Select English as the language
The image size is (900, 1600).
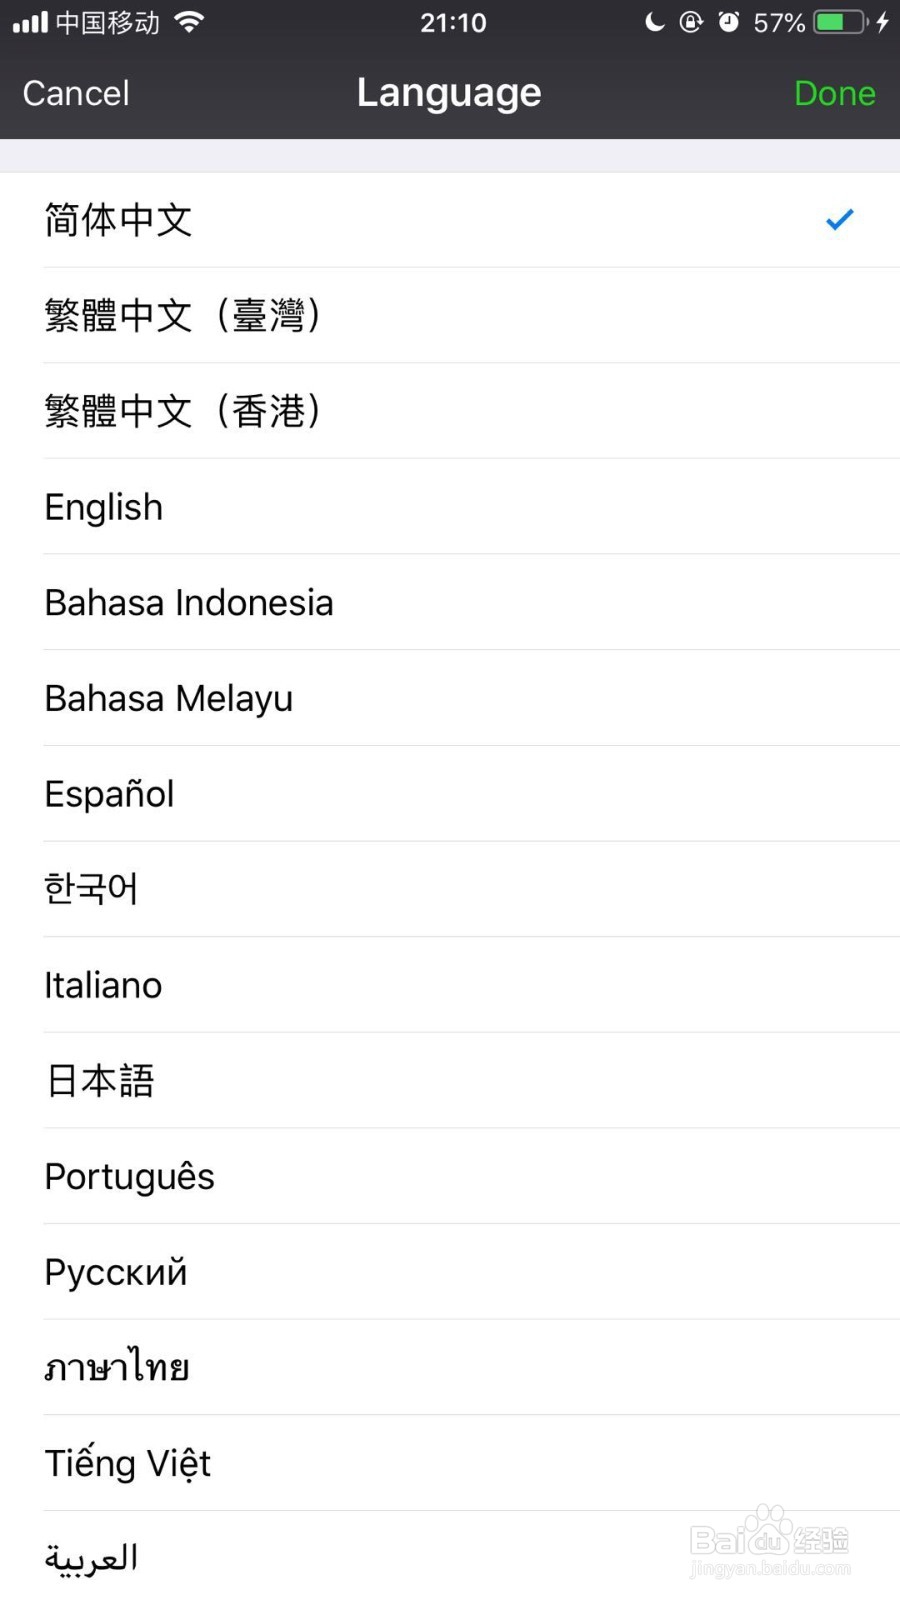click(x=450, y=507)
